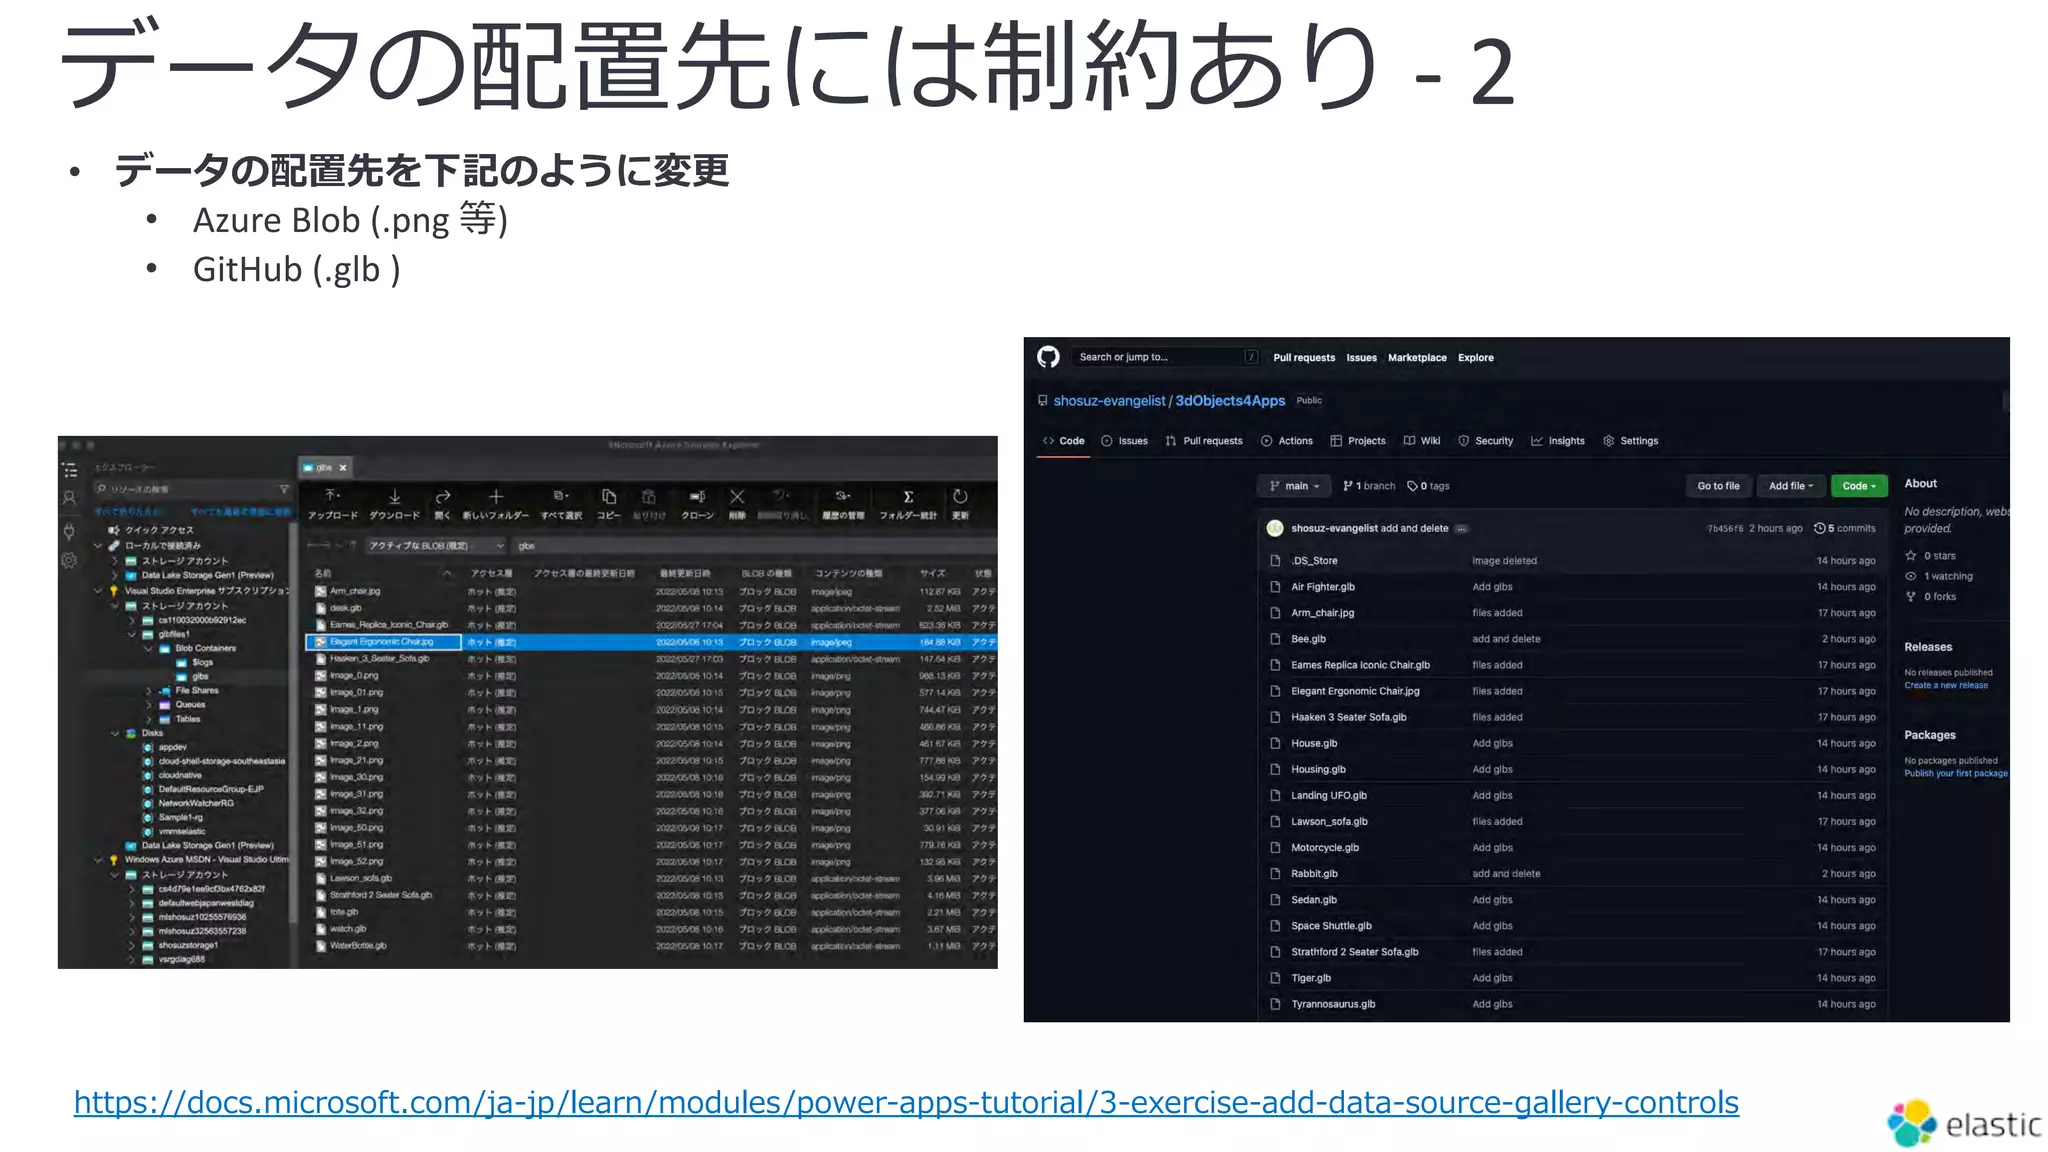Open the Wiki tab

click(1422, 441)
